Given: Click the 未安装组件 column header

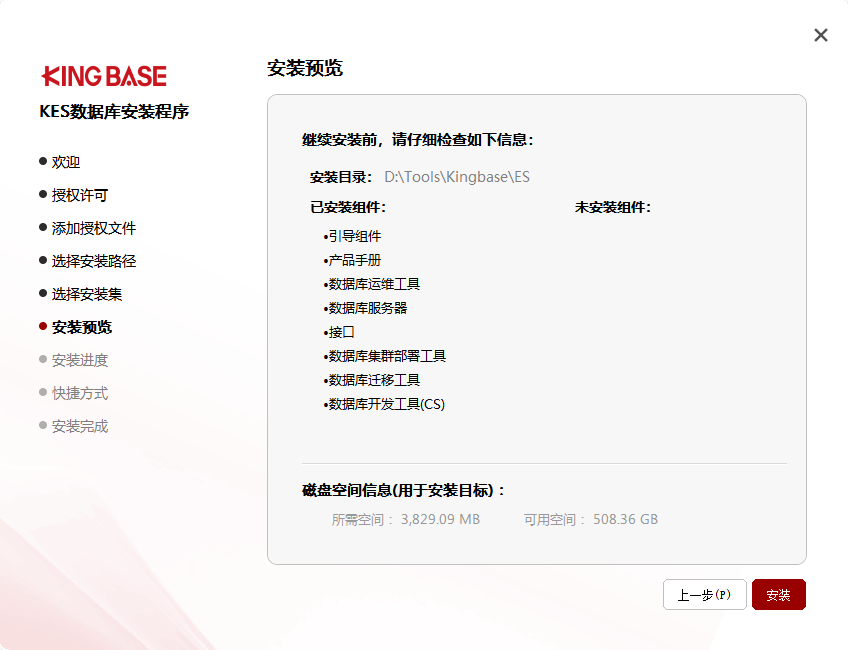Looking at the screenshot, I should coord(614,207).
